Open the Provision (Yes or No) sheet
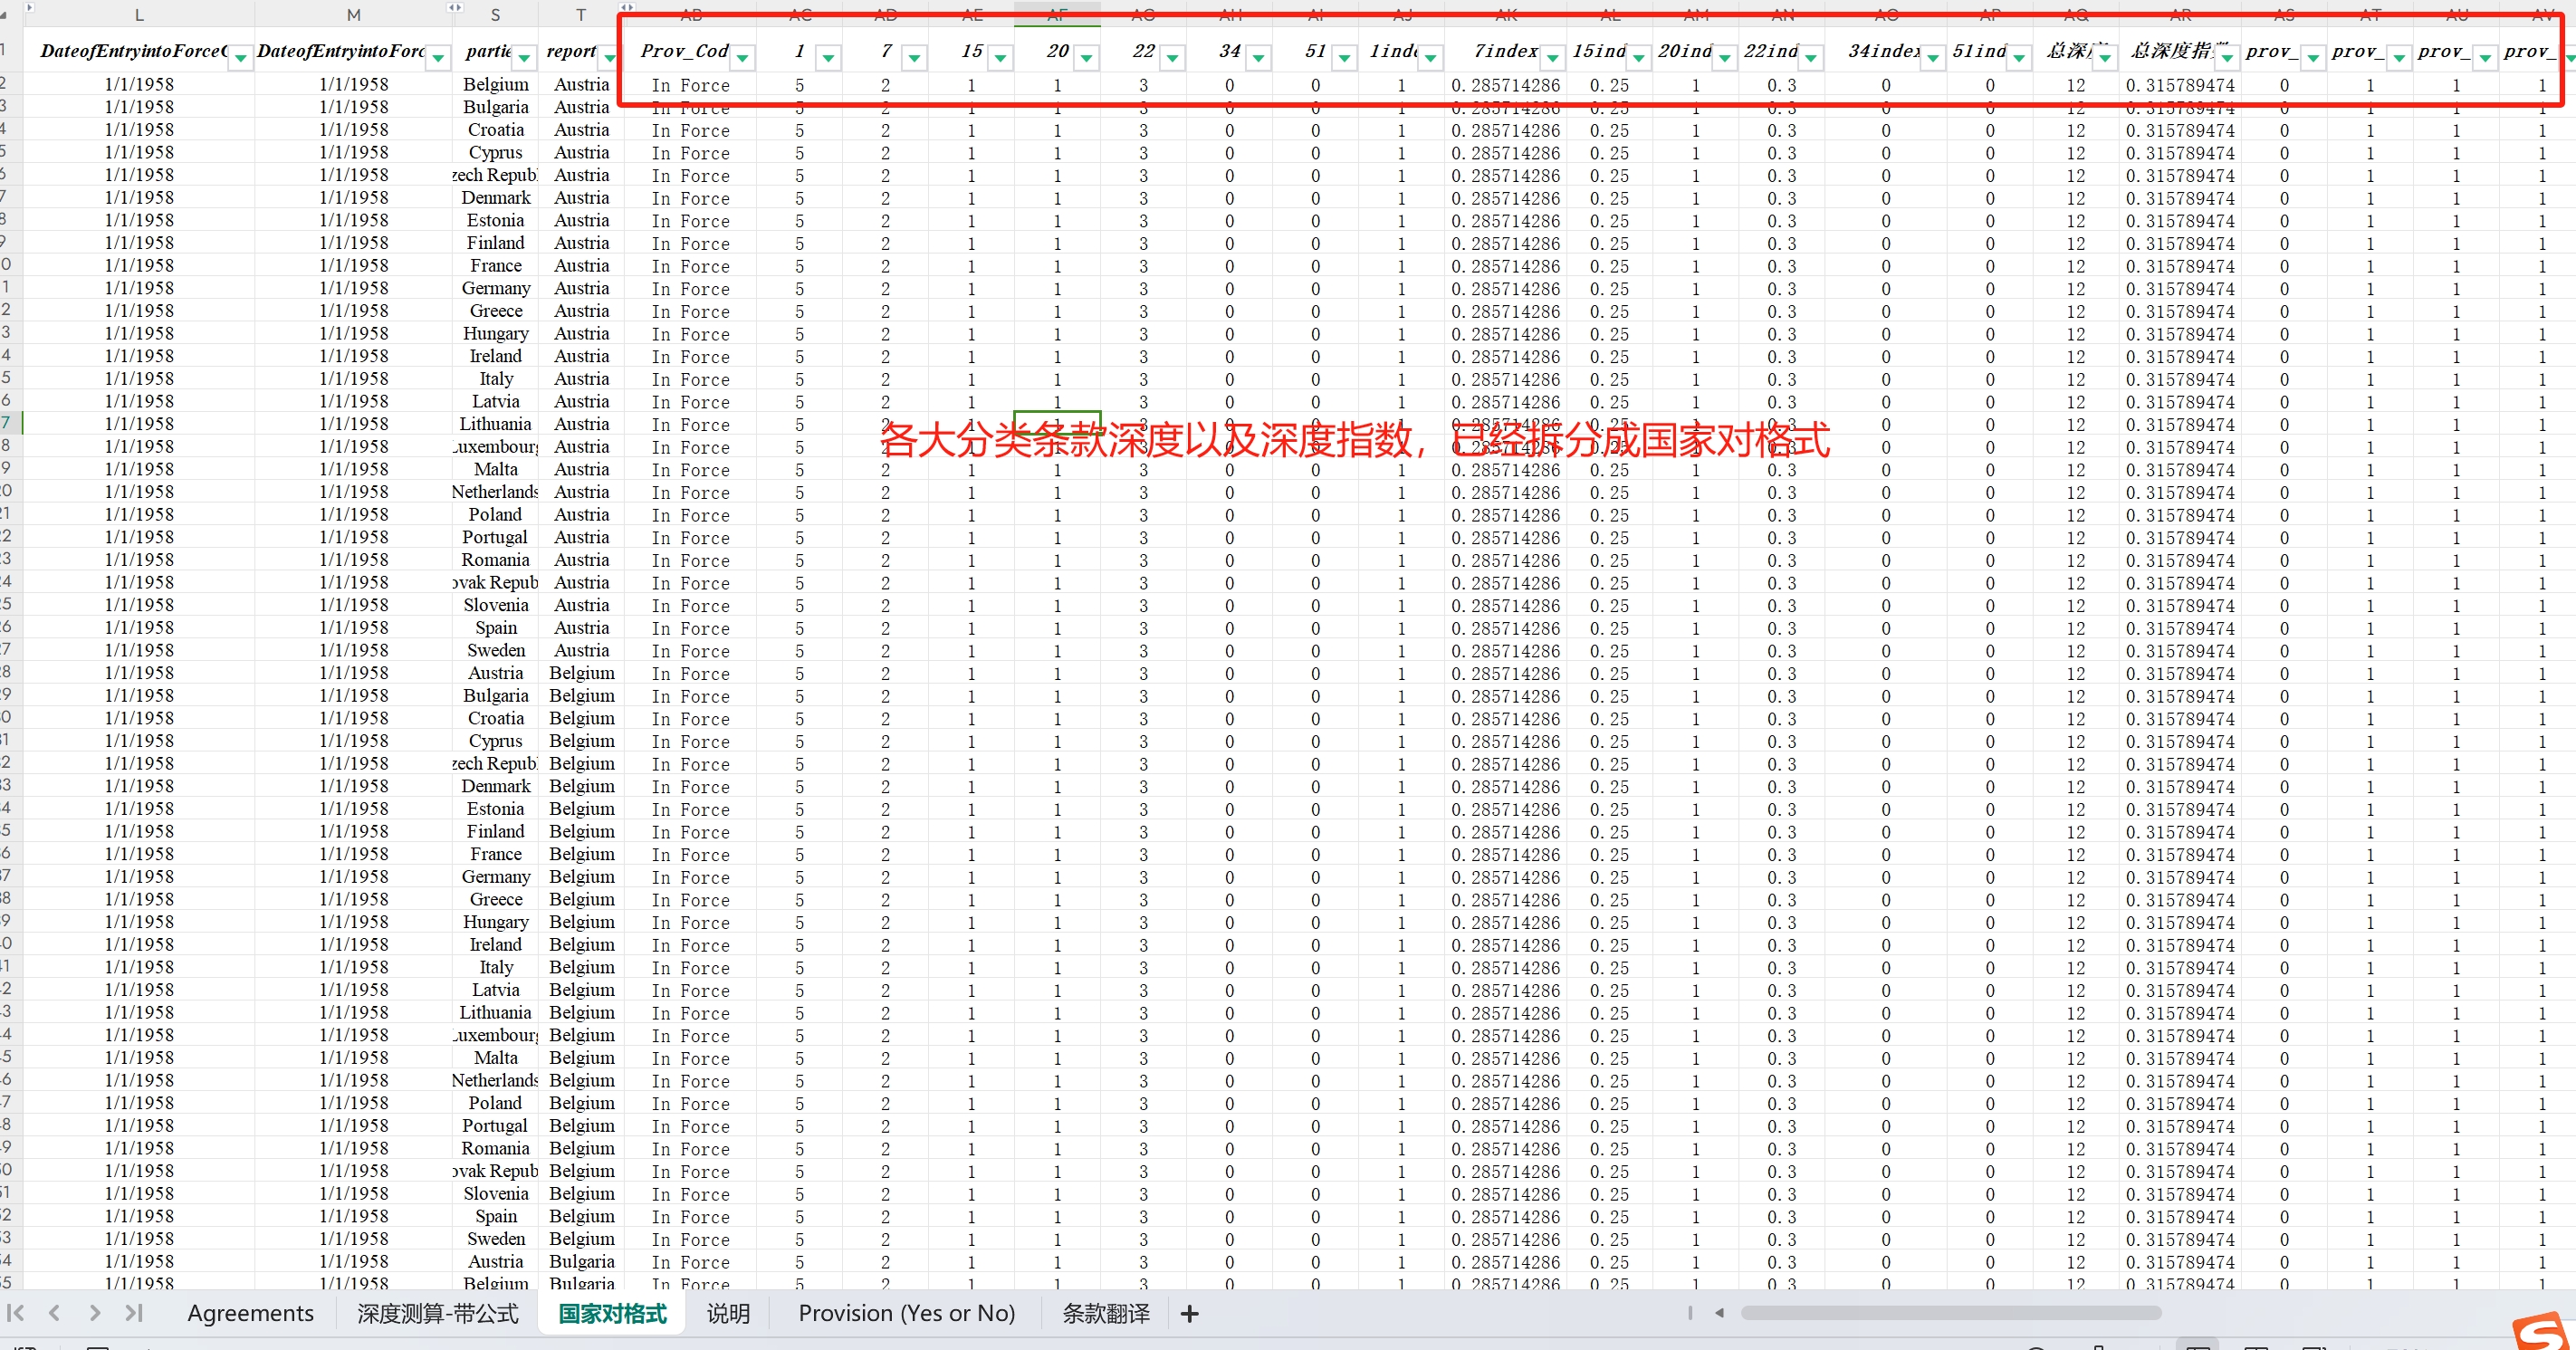 point(906,1313)
